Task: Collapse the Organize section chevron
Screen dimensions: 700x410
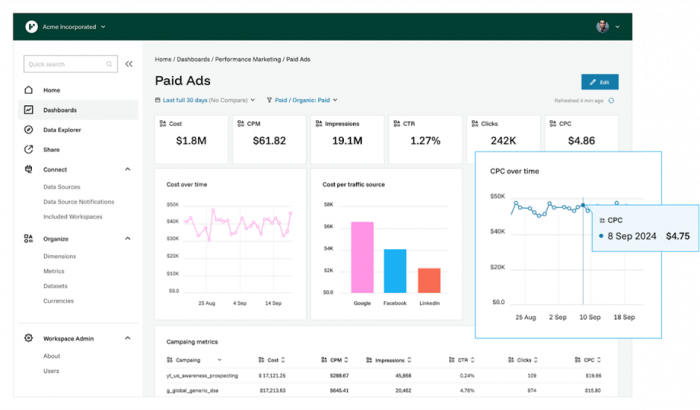Action: 127,238
